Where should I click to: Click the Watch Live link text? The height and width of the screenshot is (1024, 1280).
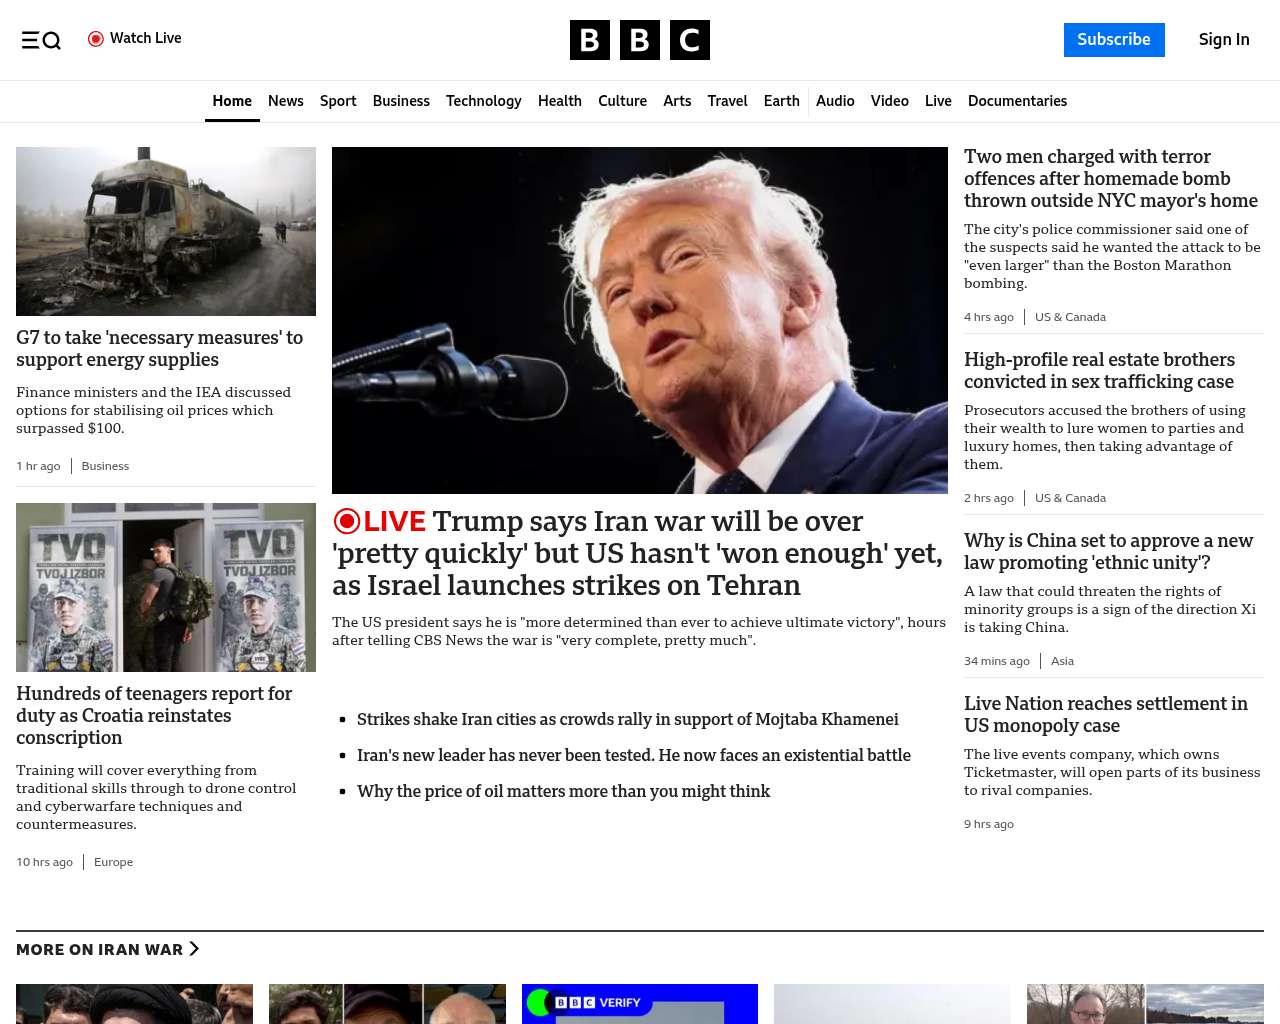click(x=146, y=38)
